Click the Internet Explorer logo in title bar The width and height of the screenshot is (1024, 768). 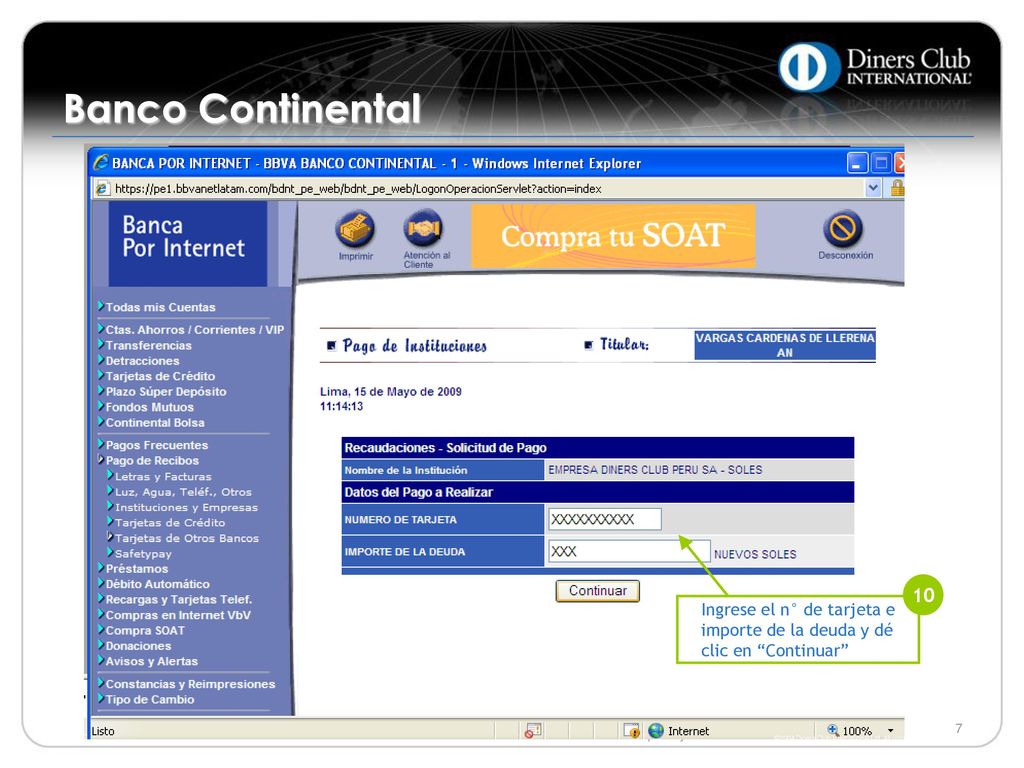101,162
